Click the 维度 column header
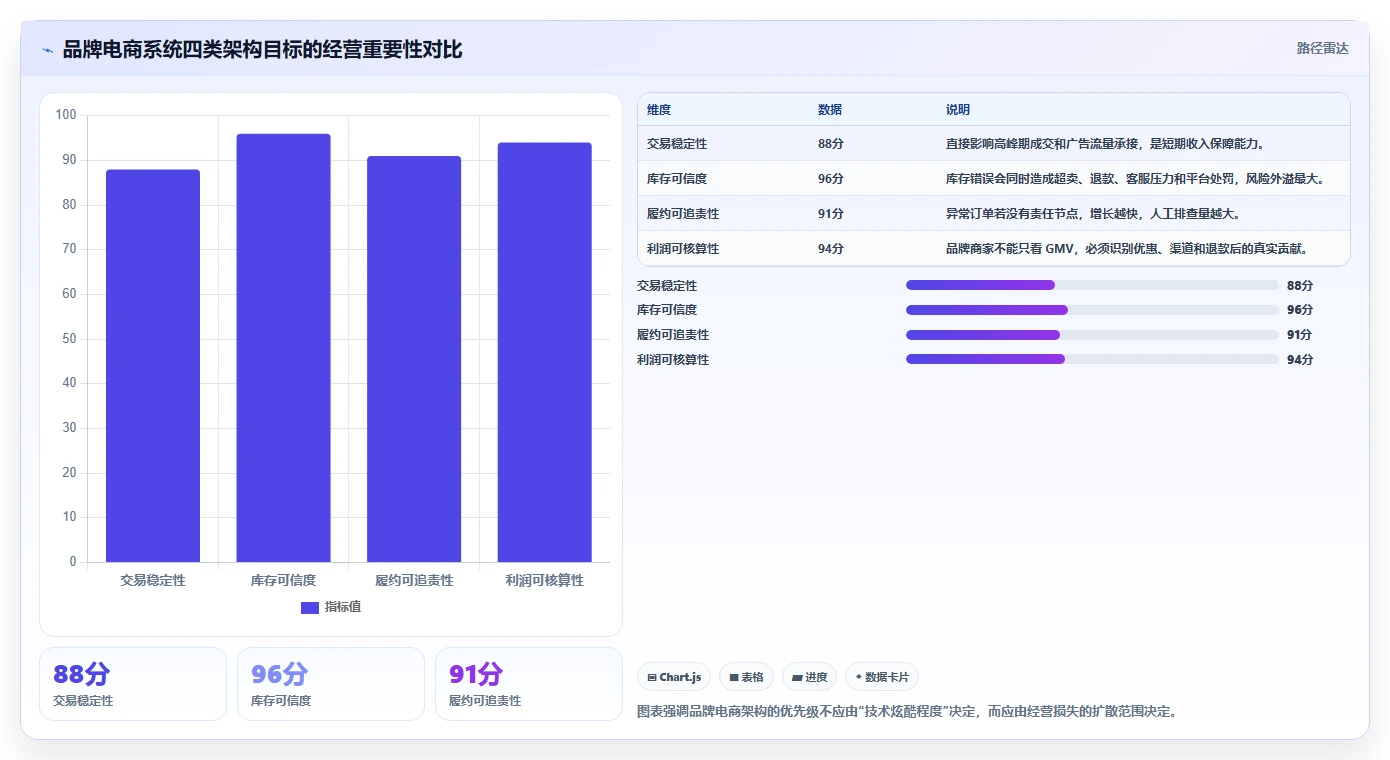The width and height of the screenshot is (1390, 760). (x=659, y=110)
